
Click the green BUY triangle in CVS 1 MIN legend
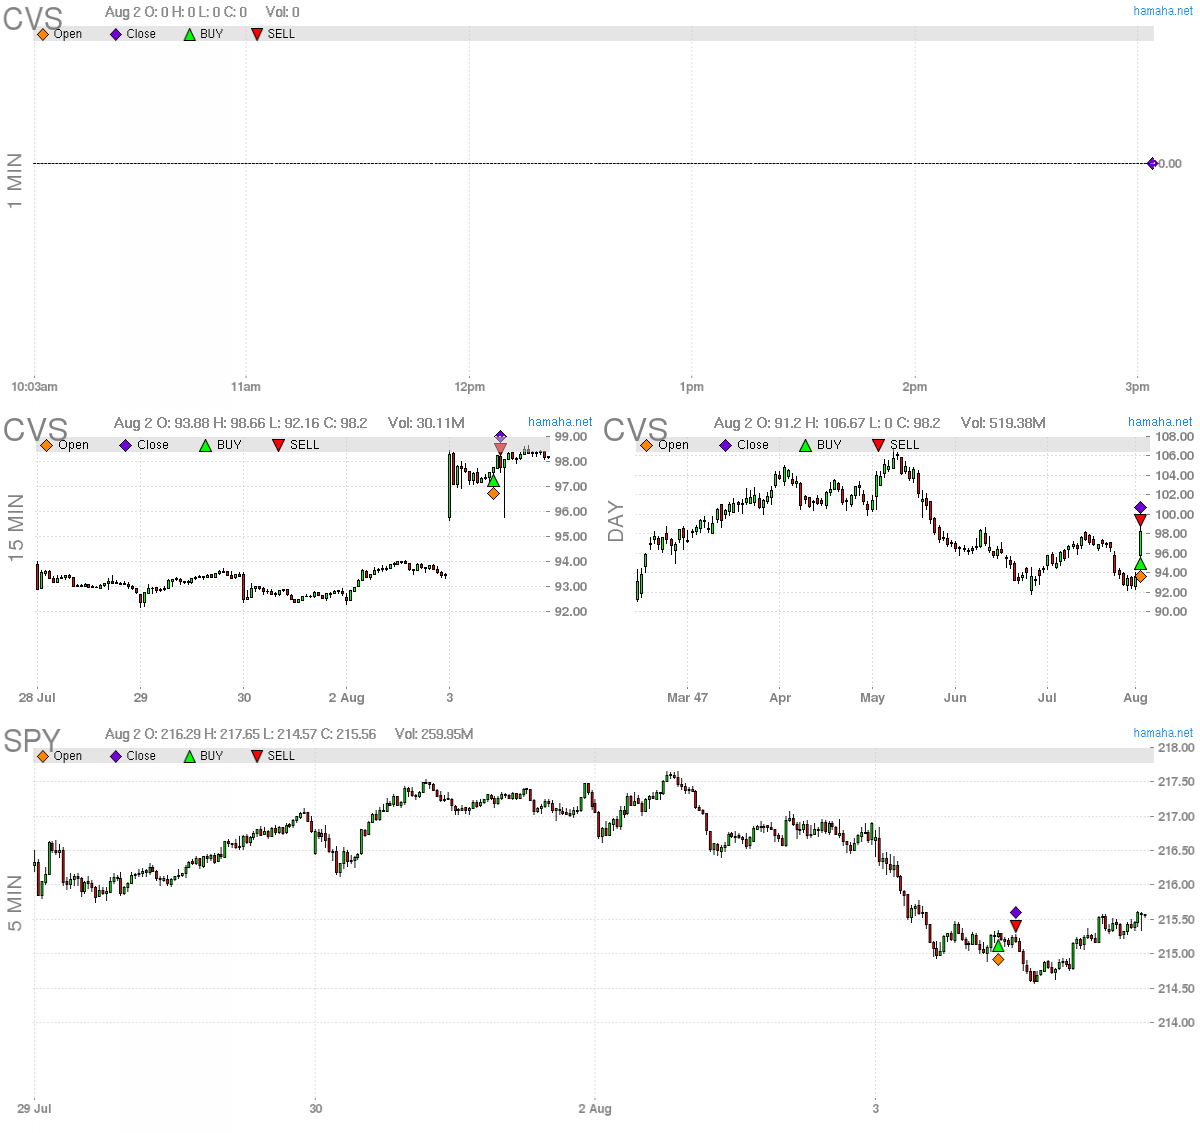(x=189, y=34)
